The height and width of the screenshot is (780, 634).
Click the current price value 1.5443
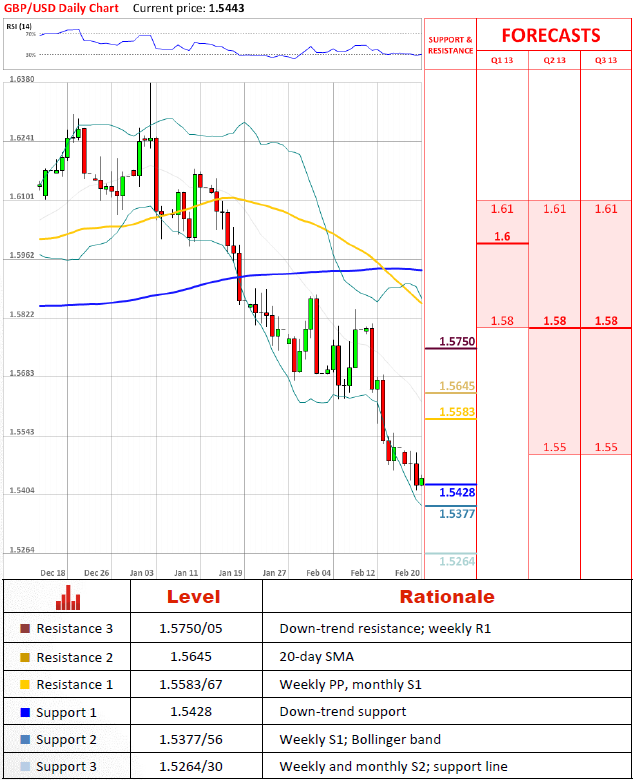point(226,8)
